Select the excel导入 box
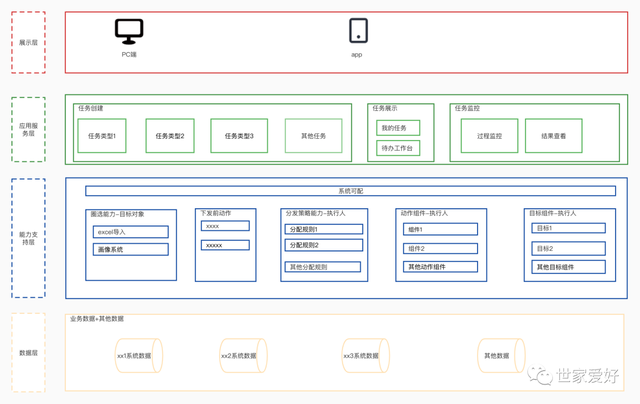The width and height of the screenshot is (640, 404). coord(131,232)
